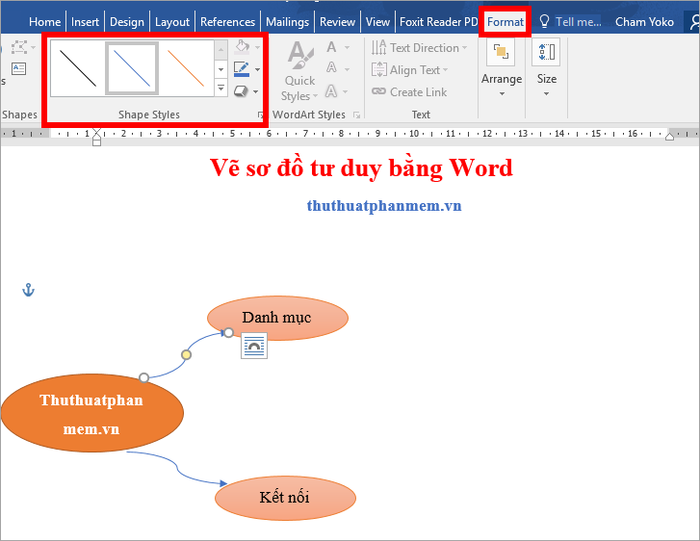Expand the Arrange menu
This screenshot has height=541, width=700.
pyautogui.click(x=501, y=67)
